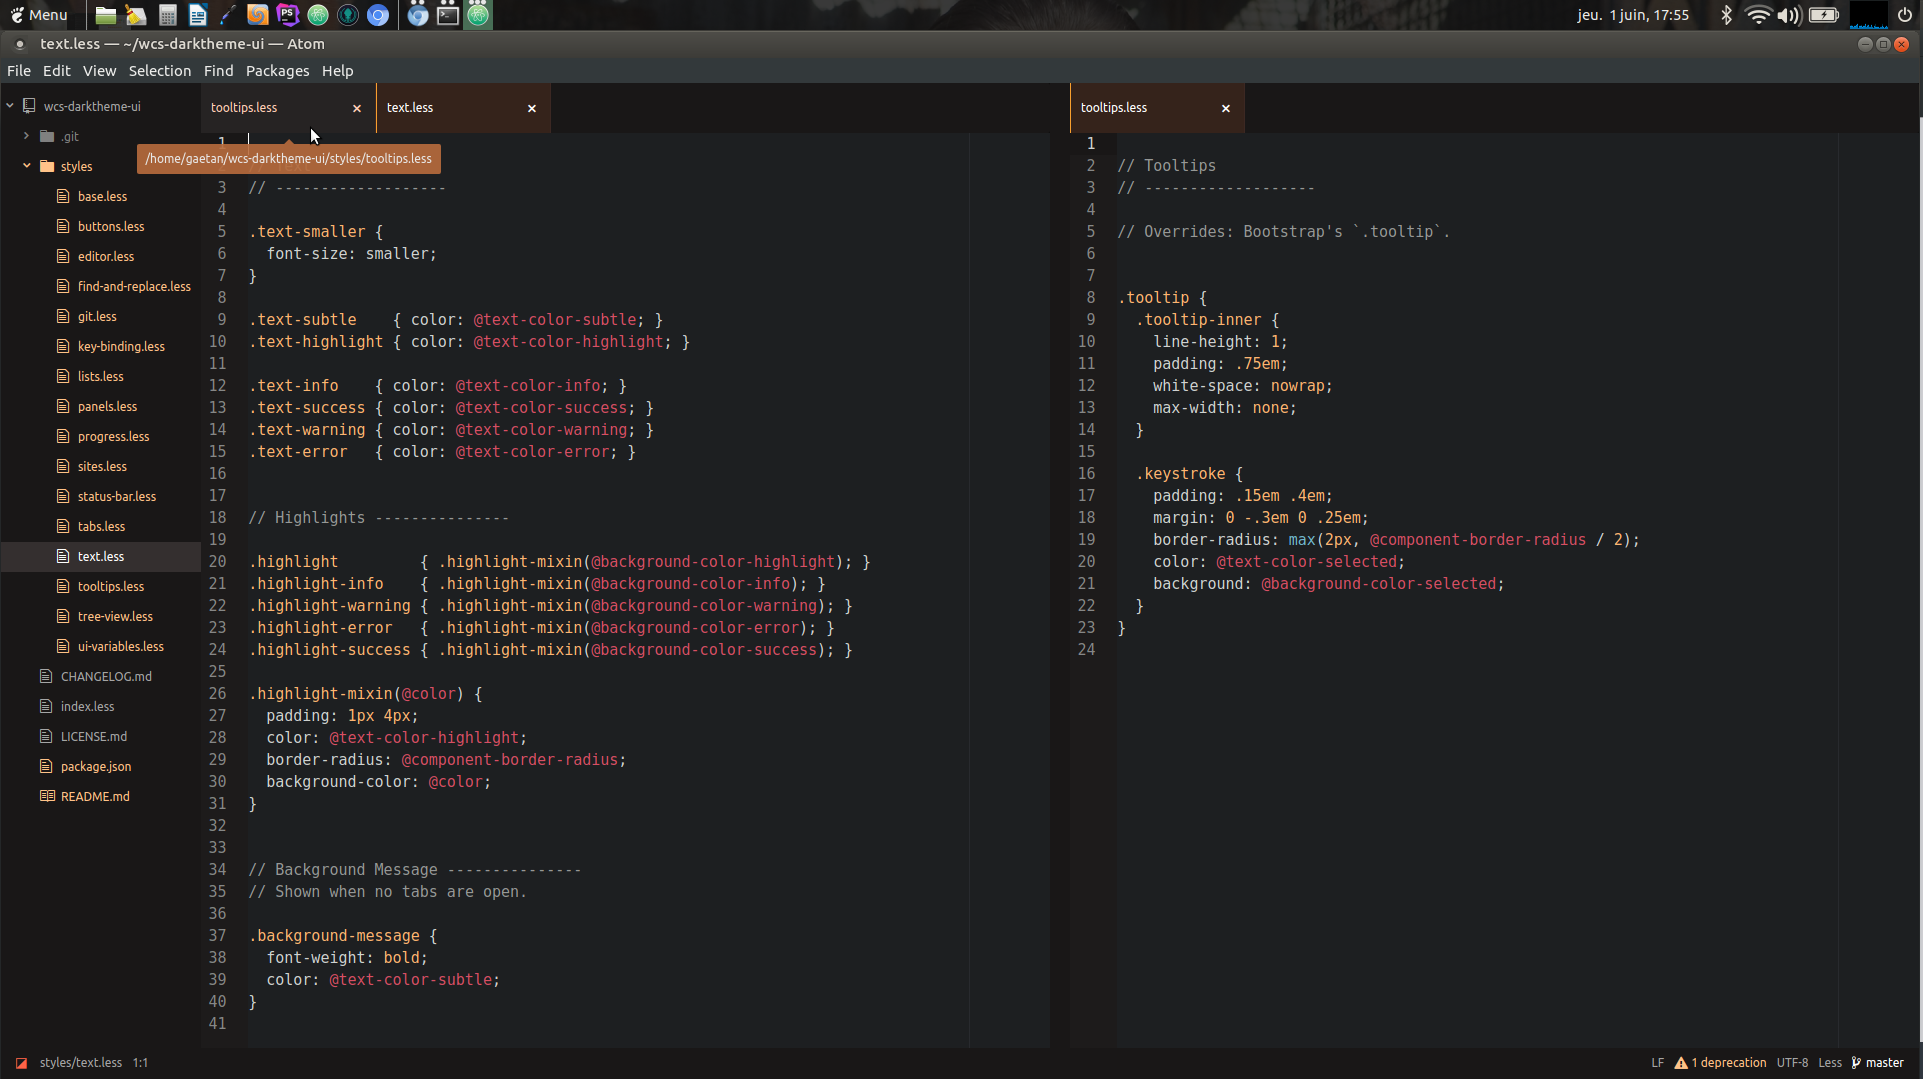Click the styles/text.less path in status bar
Viewport: 1923px width, 1079px height.
81,1063
